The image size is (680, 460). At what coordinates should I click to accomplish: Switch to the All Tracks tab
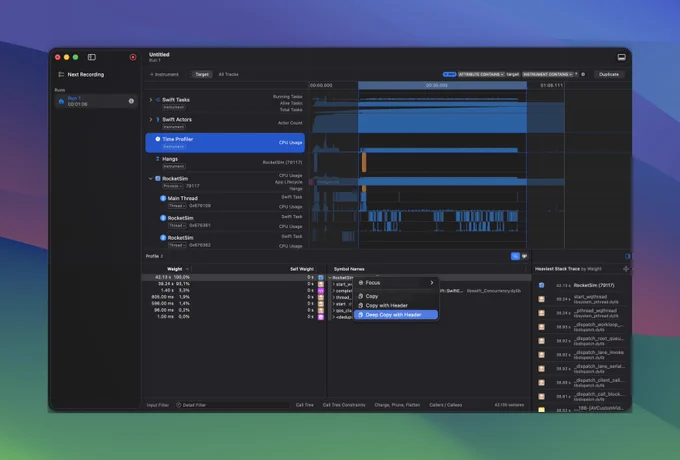(228, 75)
